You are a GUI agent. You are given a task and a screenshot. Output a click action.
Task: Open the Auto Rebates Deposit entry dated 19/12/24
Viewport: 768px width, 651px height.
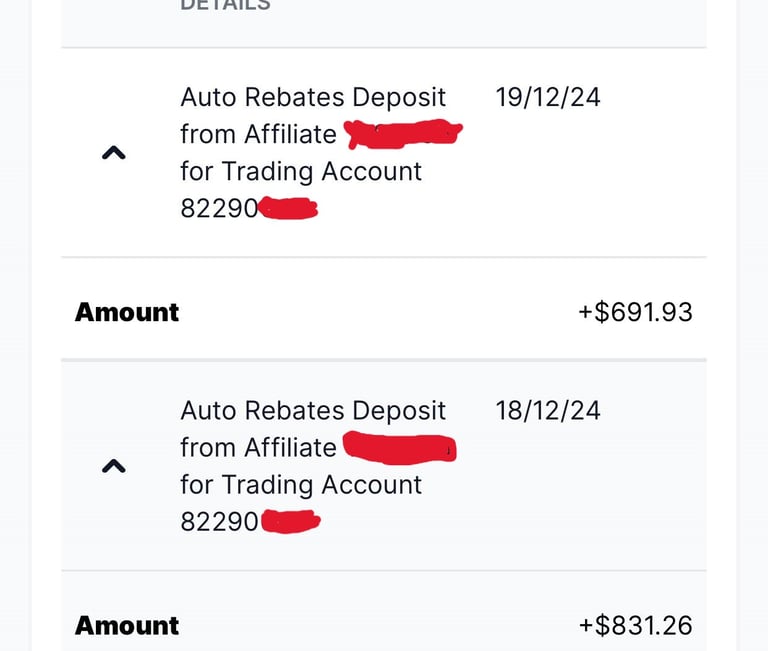point(313,98)
